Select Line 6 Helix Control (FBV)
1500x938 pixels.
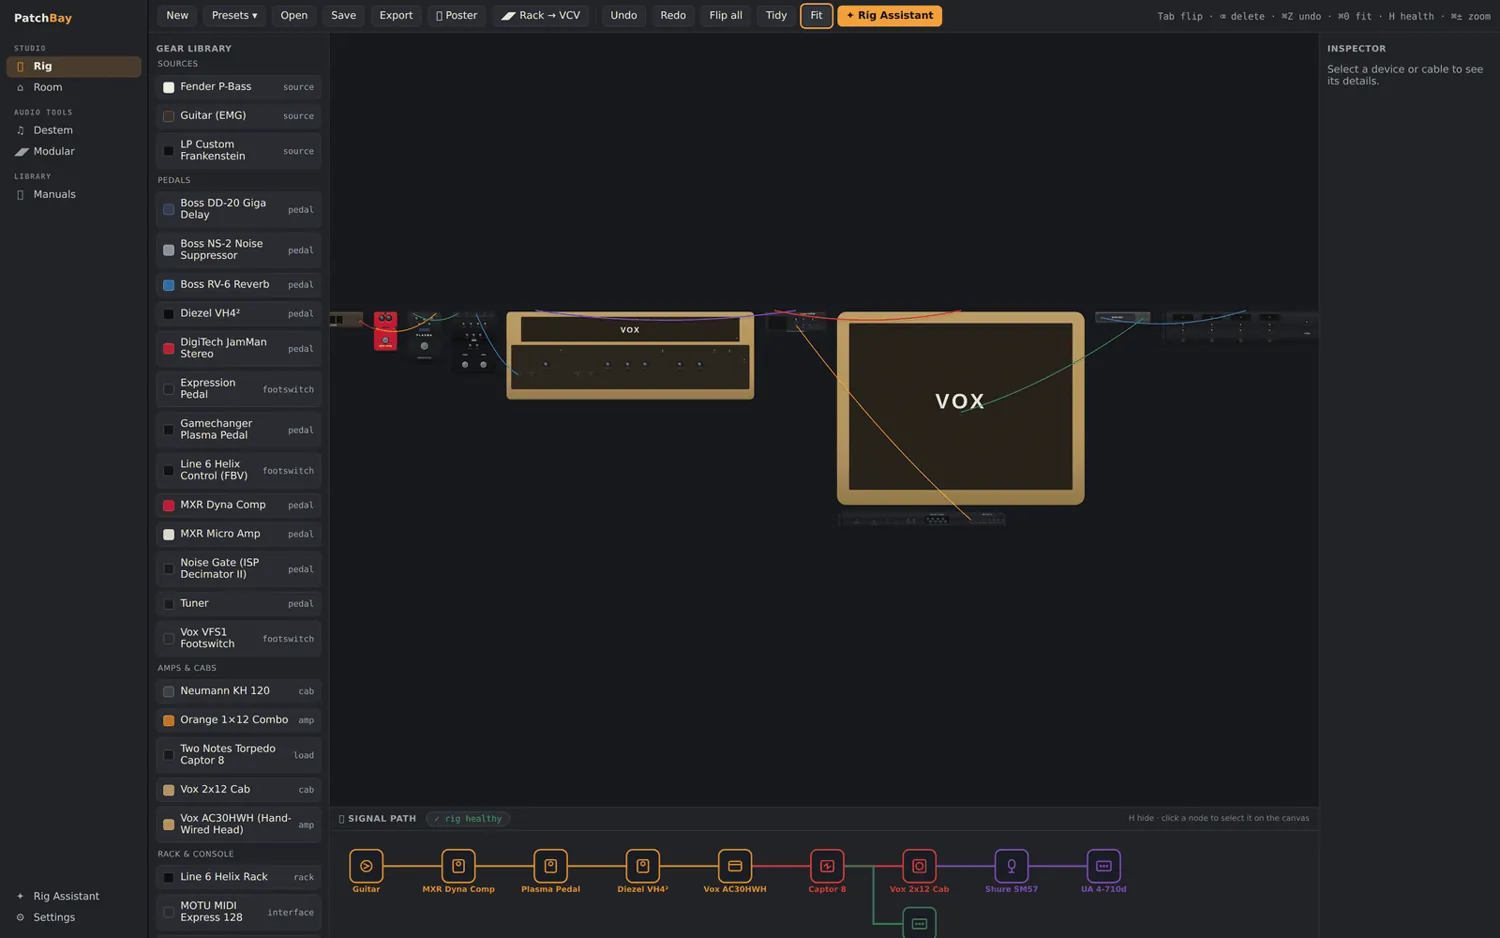[239, 470]
